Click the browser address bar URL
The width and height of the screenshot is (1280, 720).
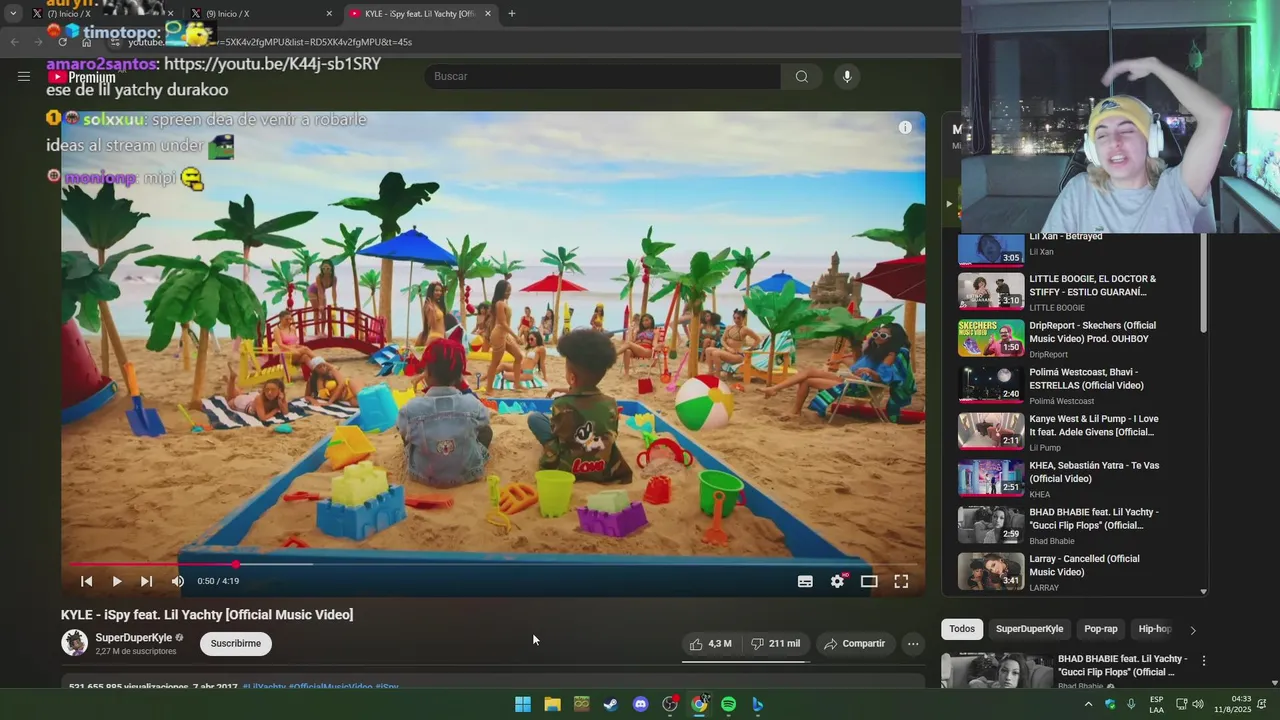(x=270, y=42)
